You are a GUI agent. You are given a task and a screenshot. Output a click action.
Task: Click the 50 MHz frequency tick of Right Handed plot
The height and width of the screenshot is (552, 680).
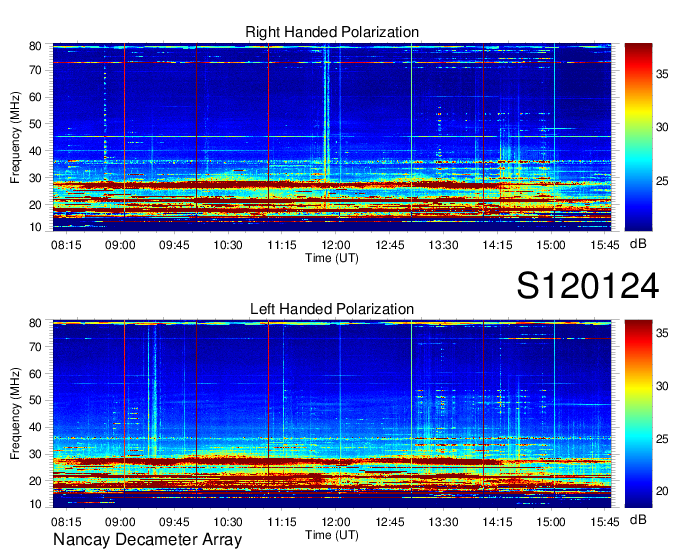coord(35,124)
